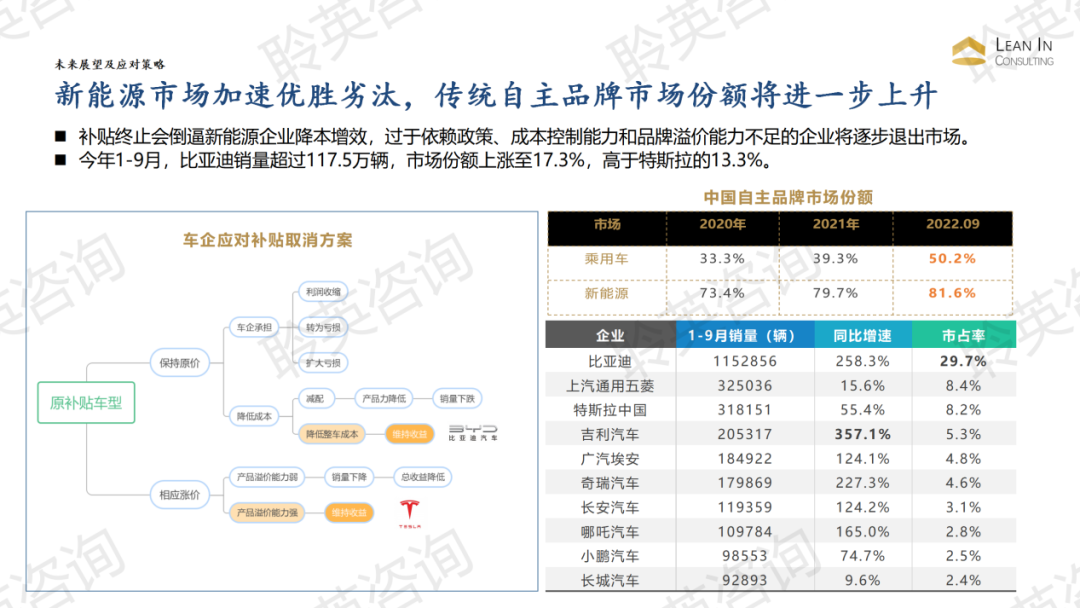Click the 上汽通用五菱 row name
The image size is (1080, 608).
[x=610, y=386]
